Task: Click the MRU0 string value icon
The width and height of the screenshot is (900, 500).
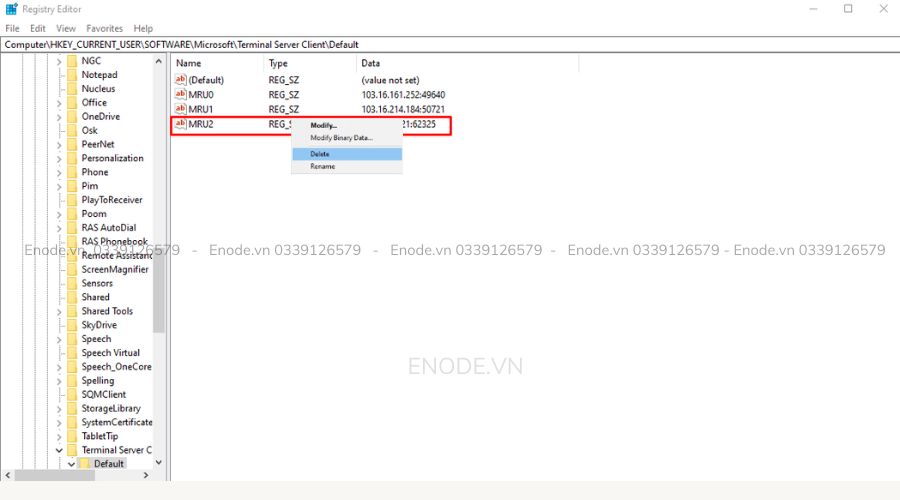Action: [181, 94]
